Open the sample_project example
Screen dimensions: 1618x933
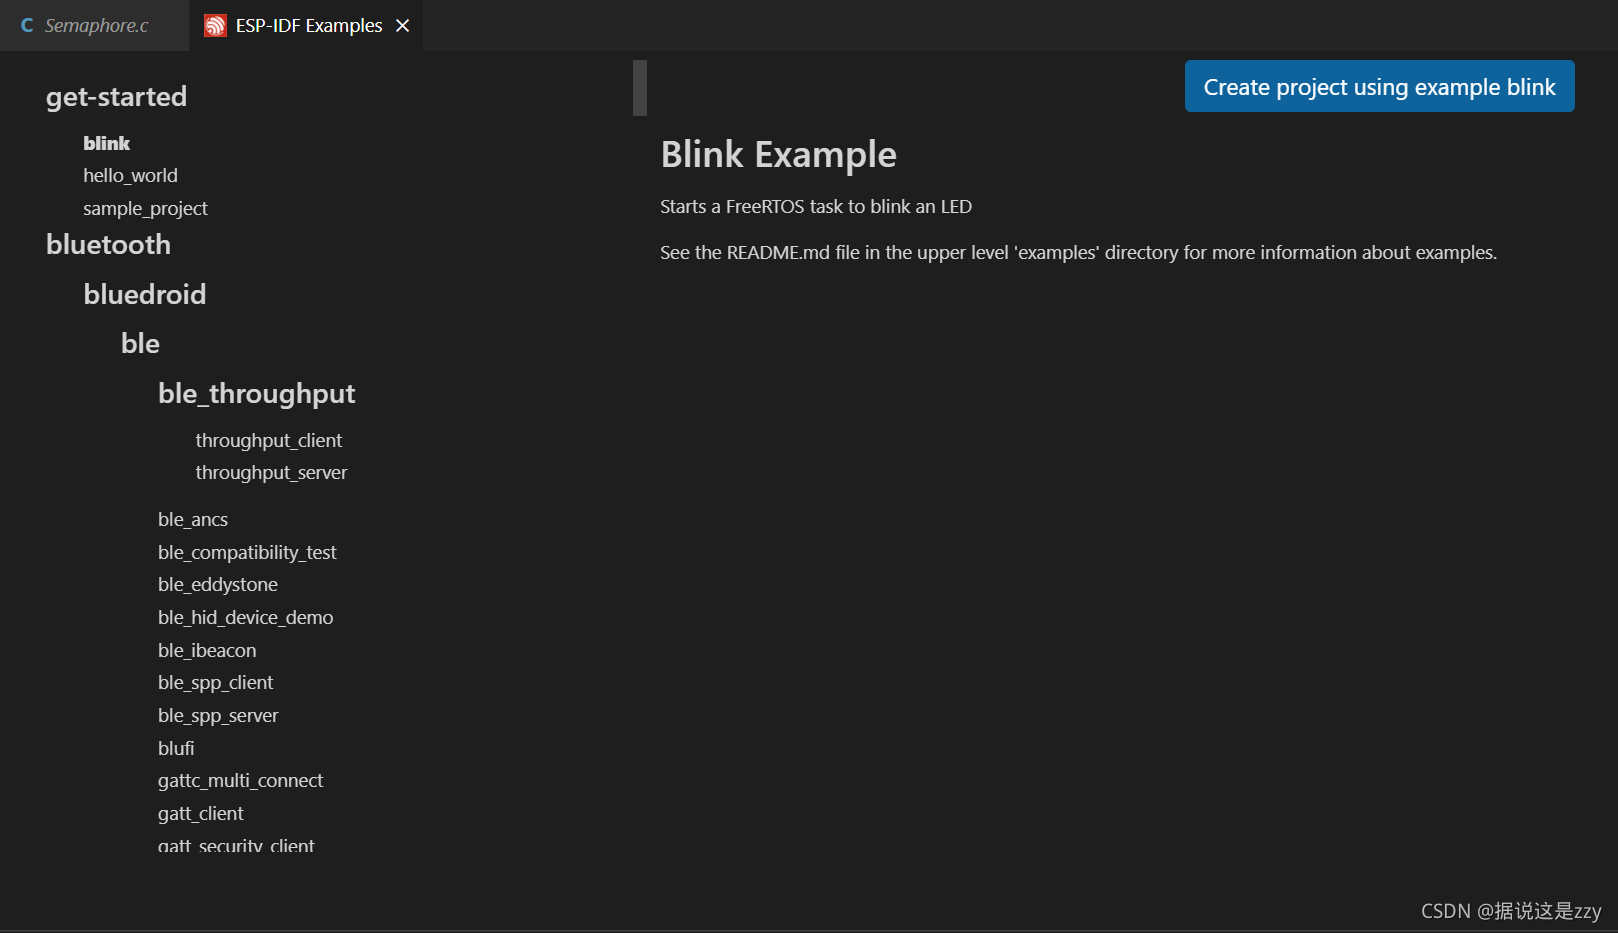(x=145, y=208)
